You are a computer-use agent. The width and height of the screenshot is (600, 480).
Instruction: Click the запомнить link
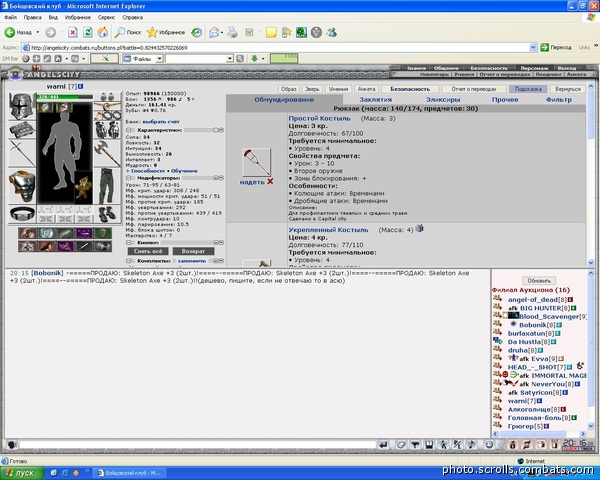[192, 261]
